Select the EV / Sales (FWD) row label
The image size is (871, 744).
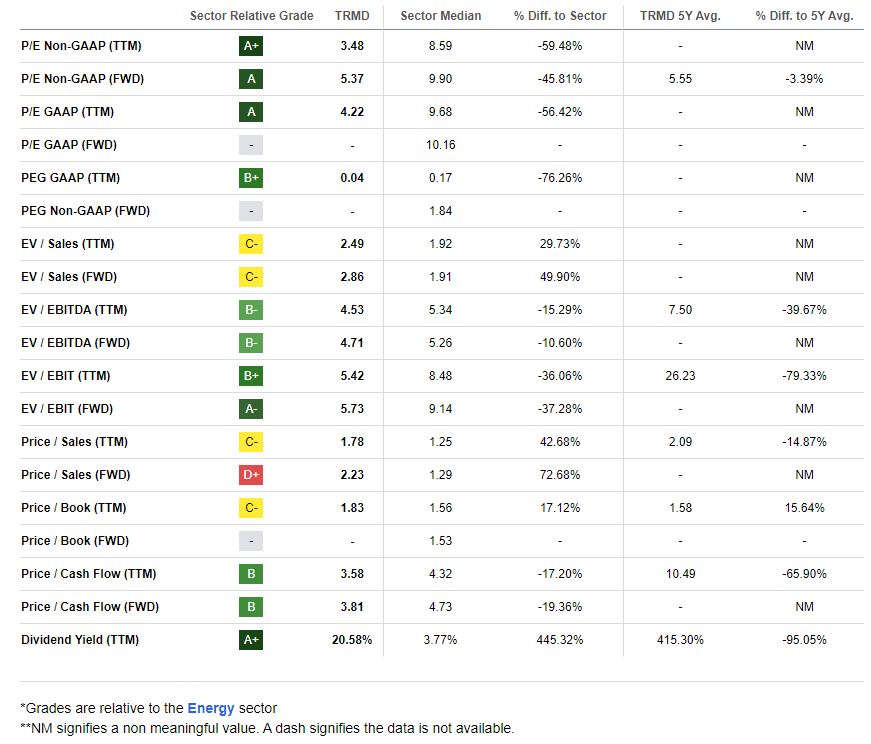[x=69, y=277]
